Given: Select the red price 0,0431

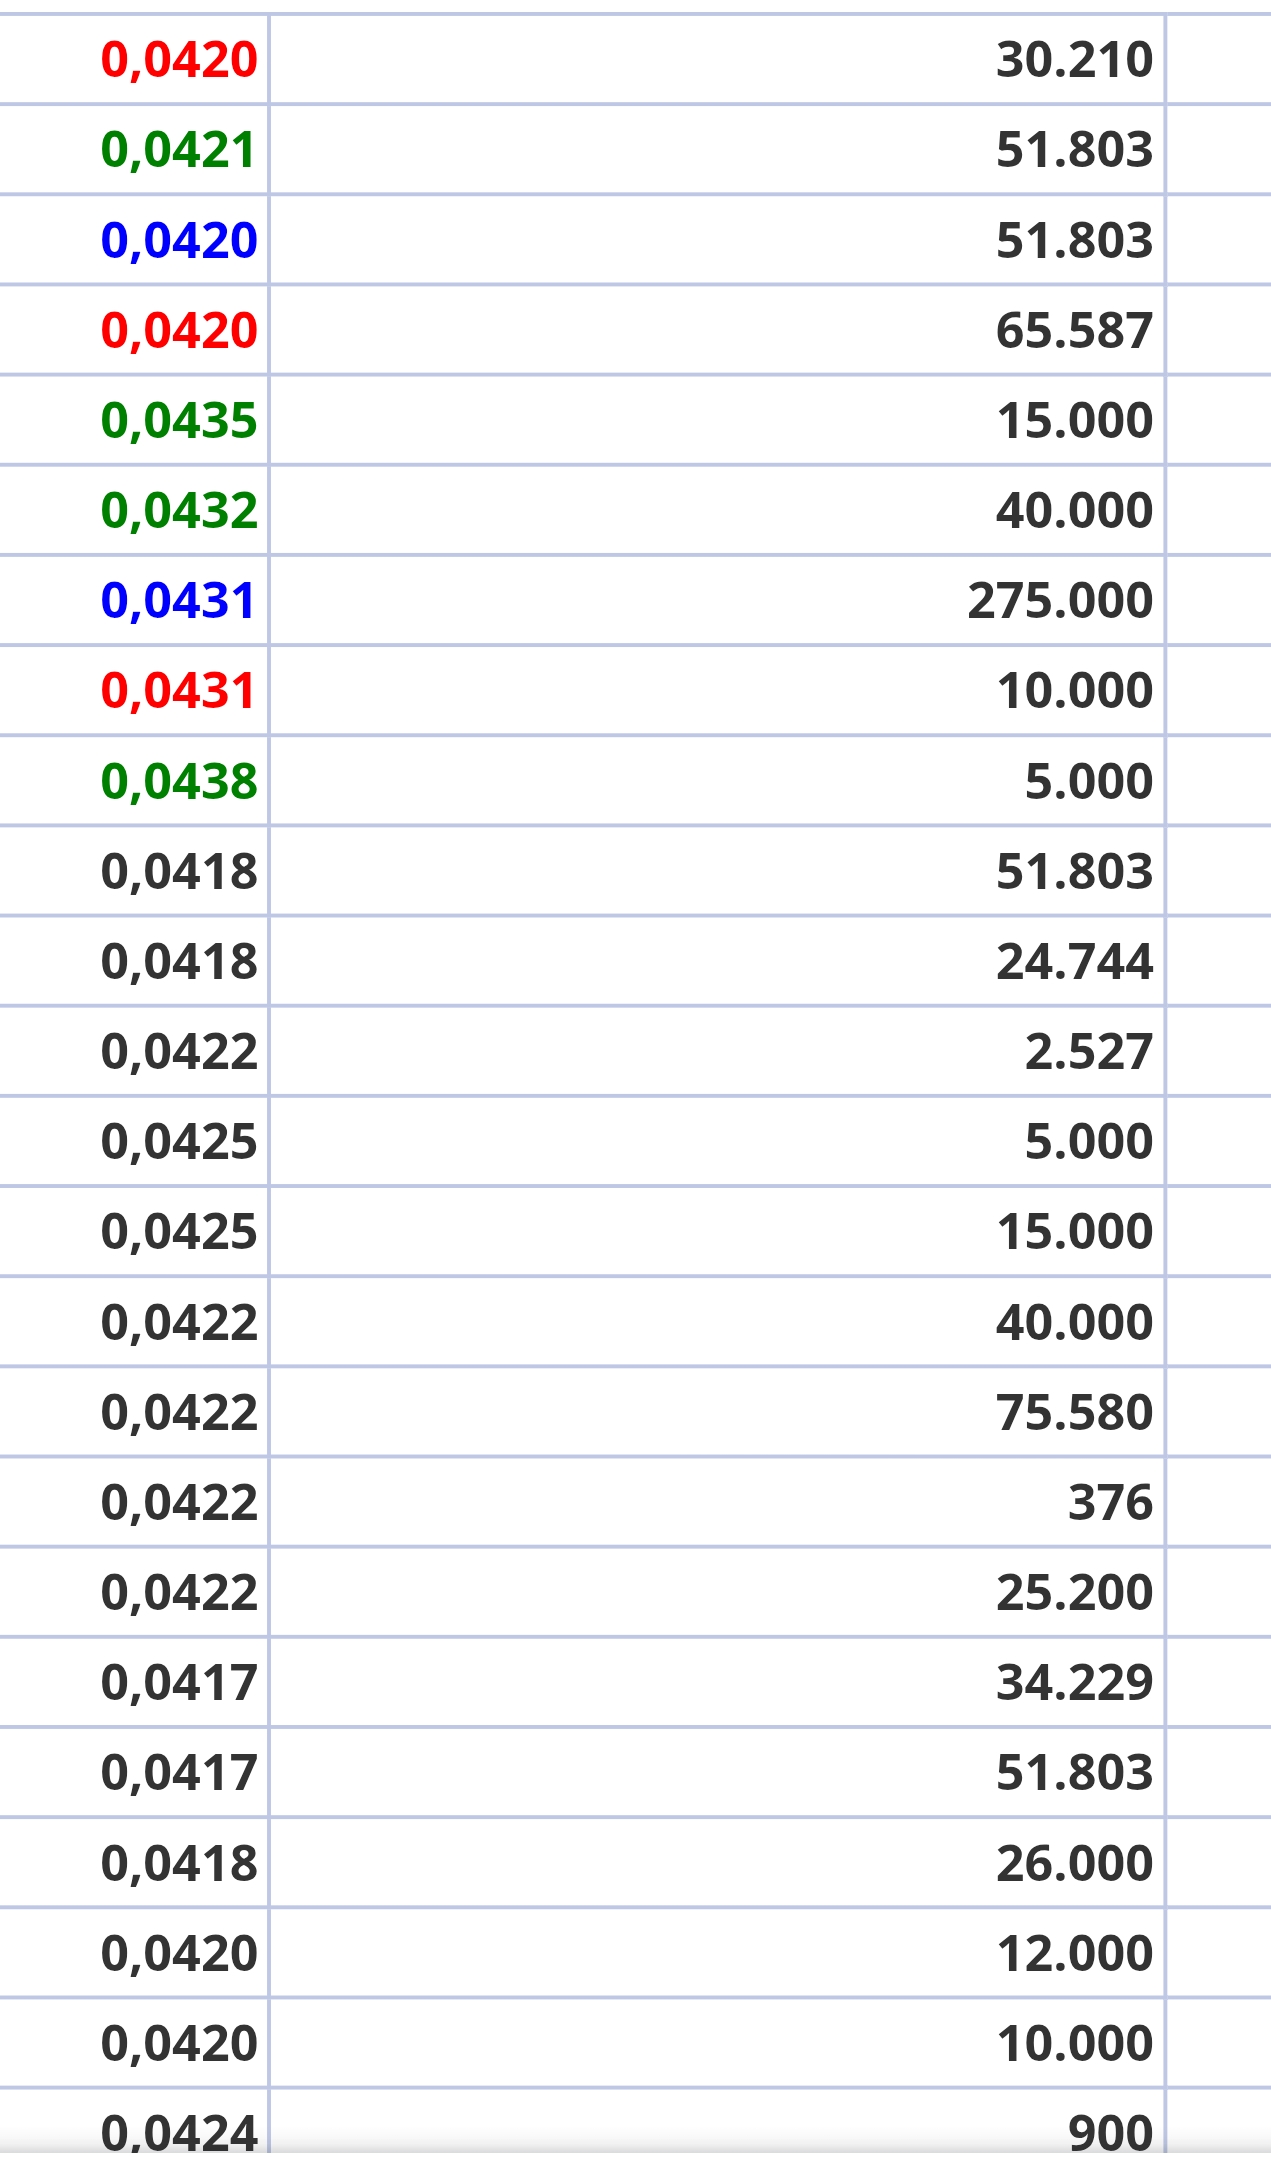Looking at the screenshot, I should 179,691.
